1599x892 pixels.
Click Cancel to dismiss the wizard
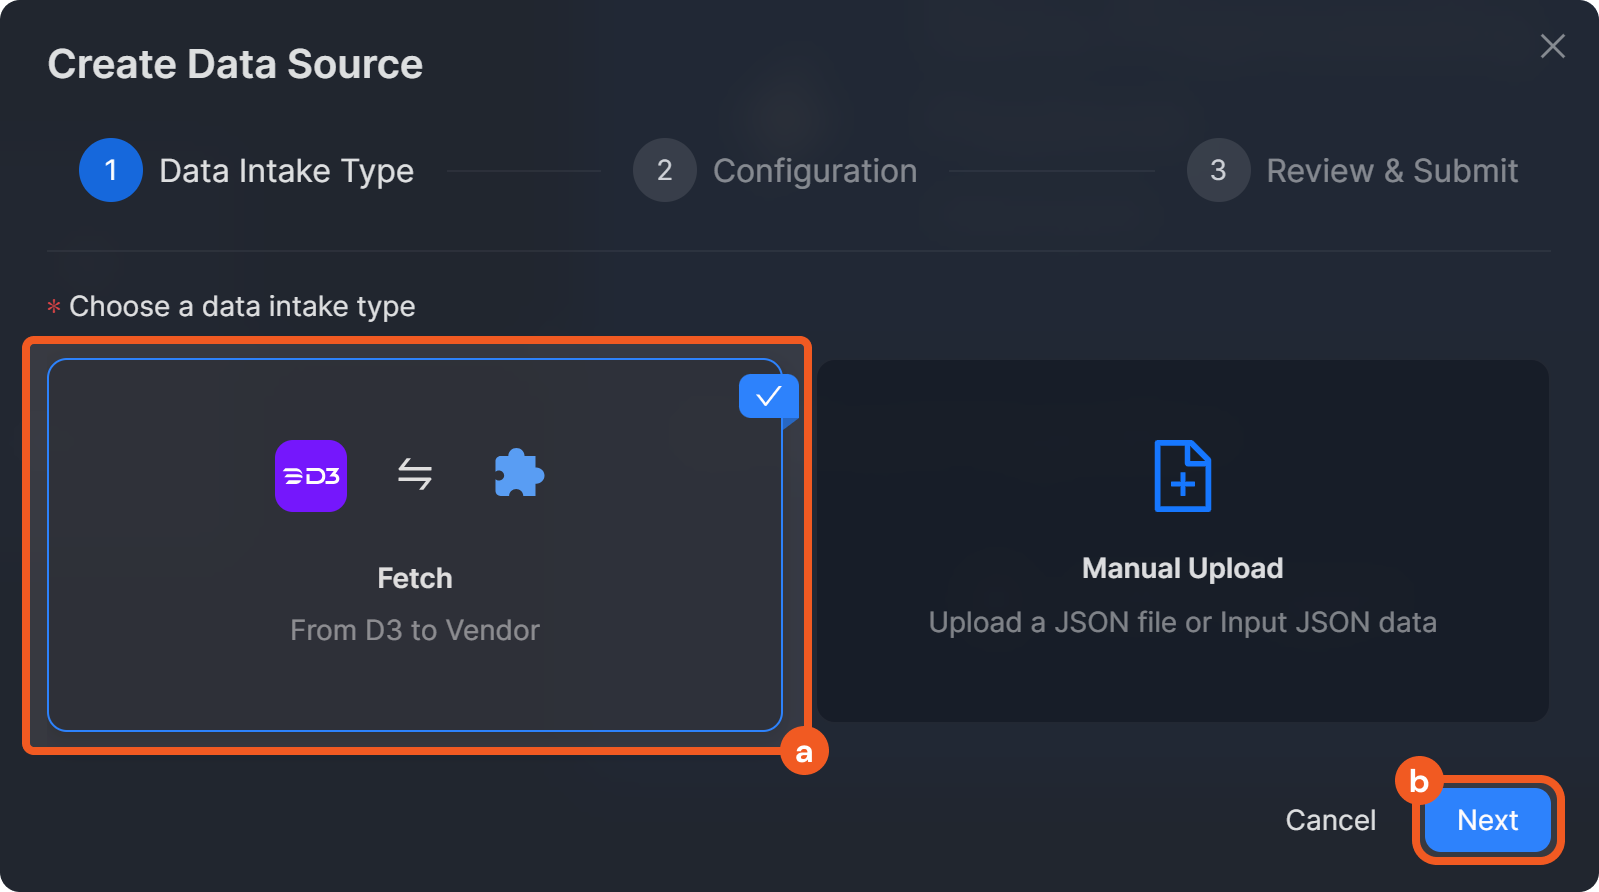(1330, 820)
